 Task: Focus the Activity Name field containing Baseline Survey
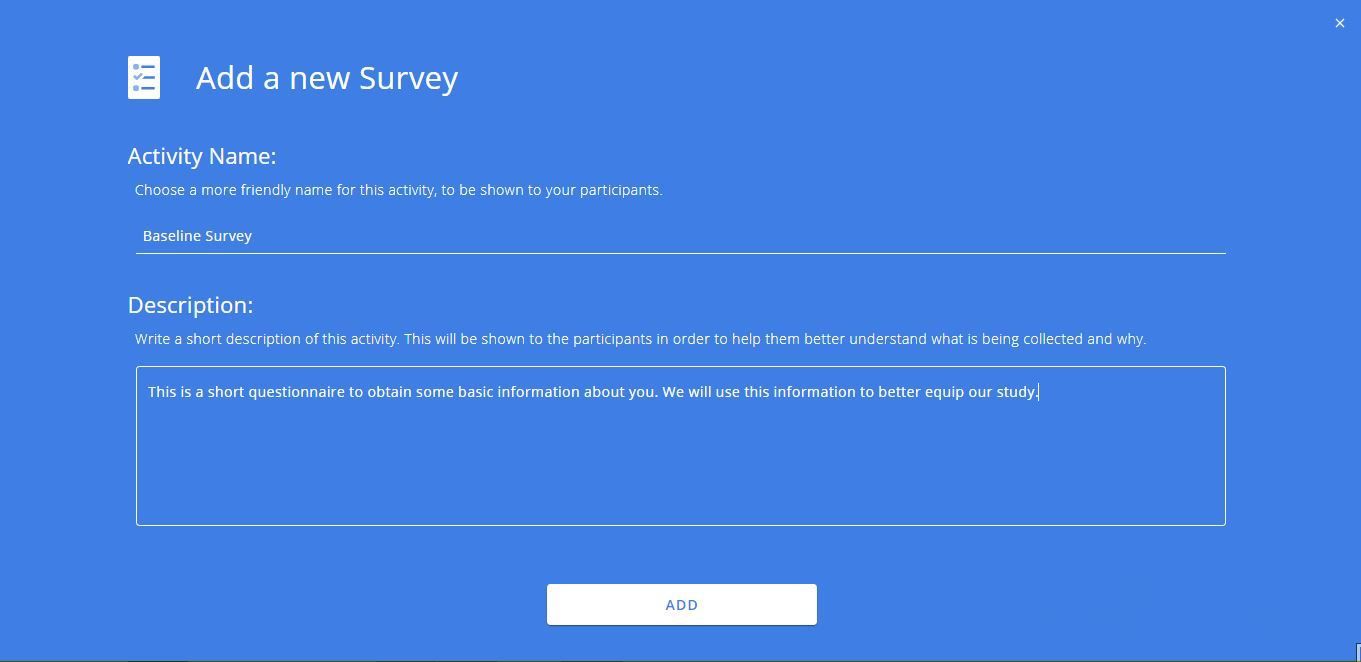pyautogui.click(x=681, y=236)
